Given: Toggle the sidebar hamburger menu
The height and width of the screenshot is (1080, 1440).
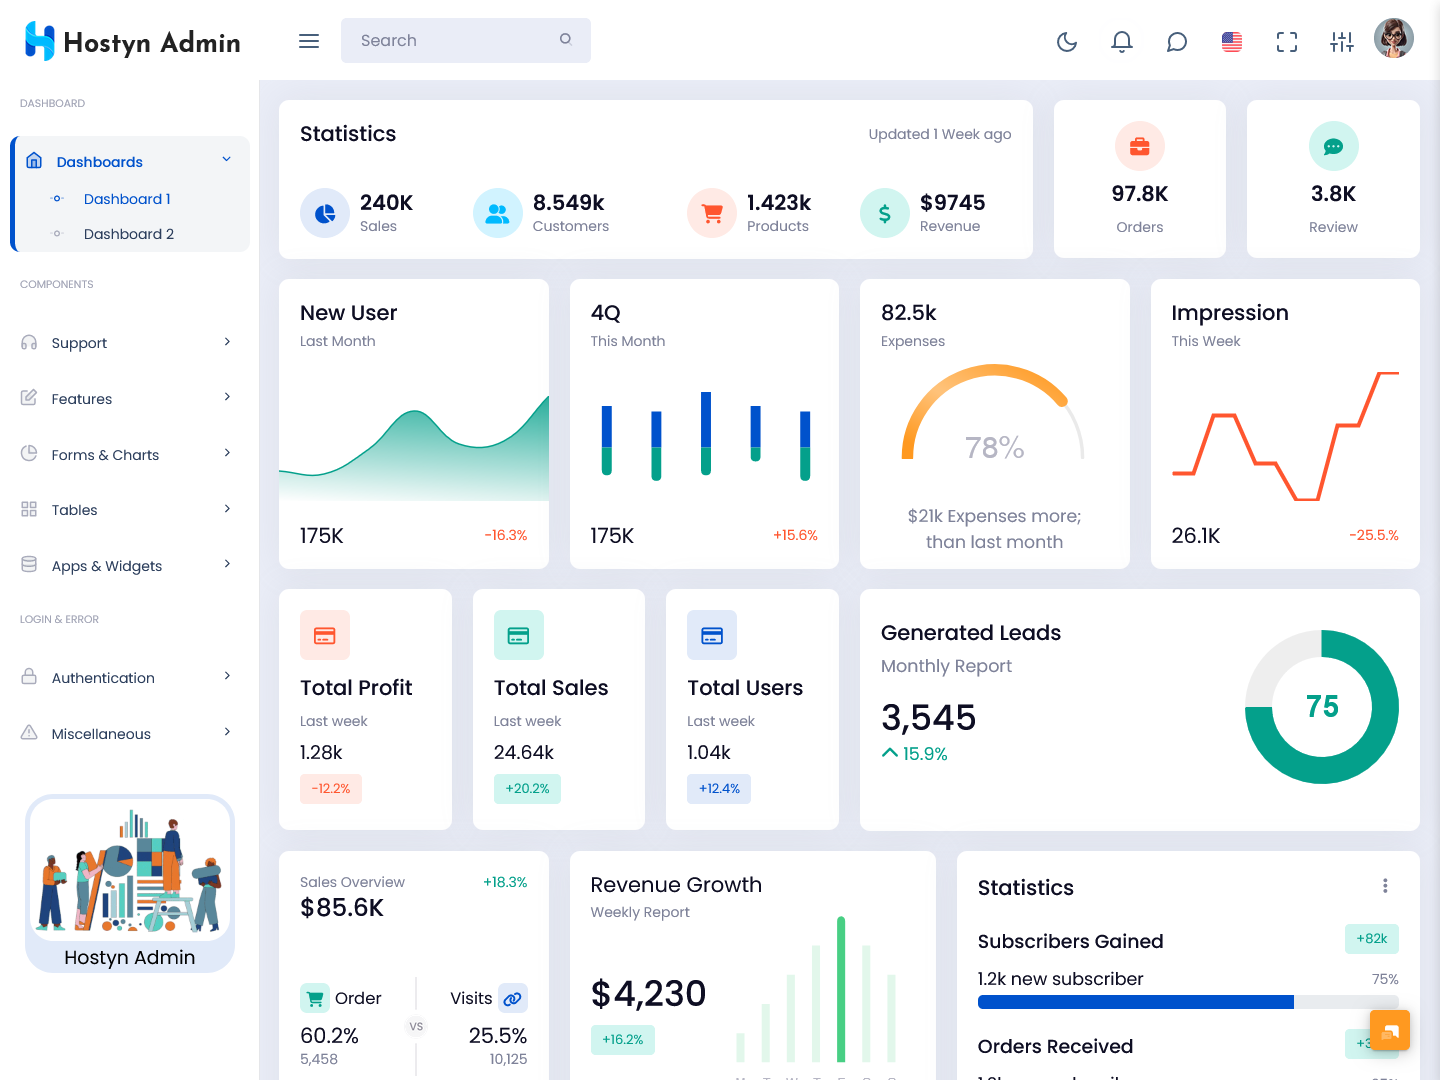Looking at the screenshot, I should pyautogui.click(x=309, y=41).
